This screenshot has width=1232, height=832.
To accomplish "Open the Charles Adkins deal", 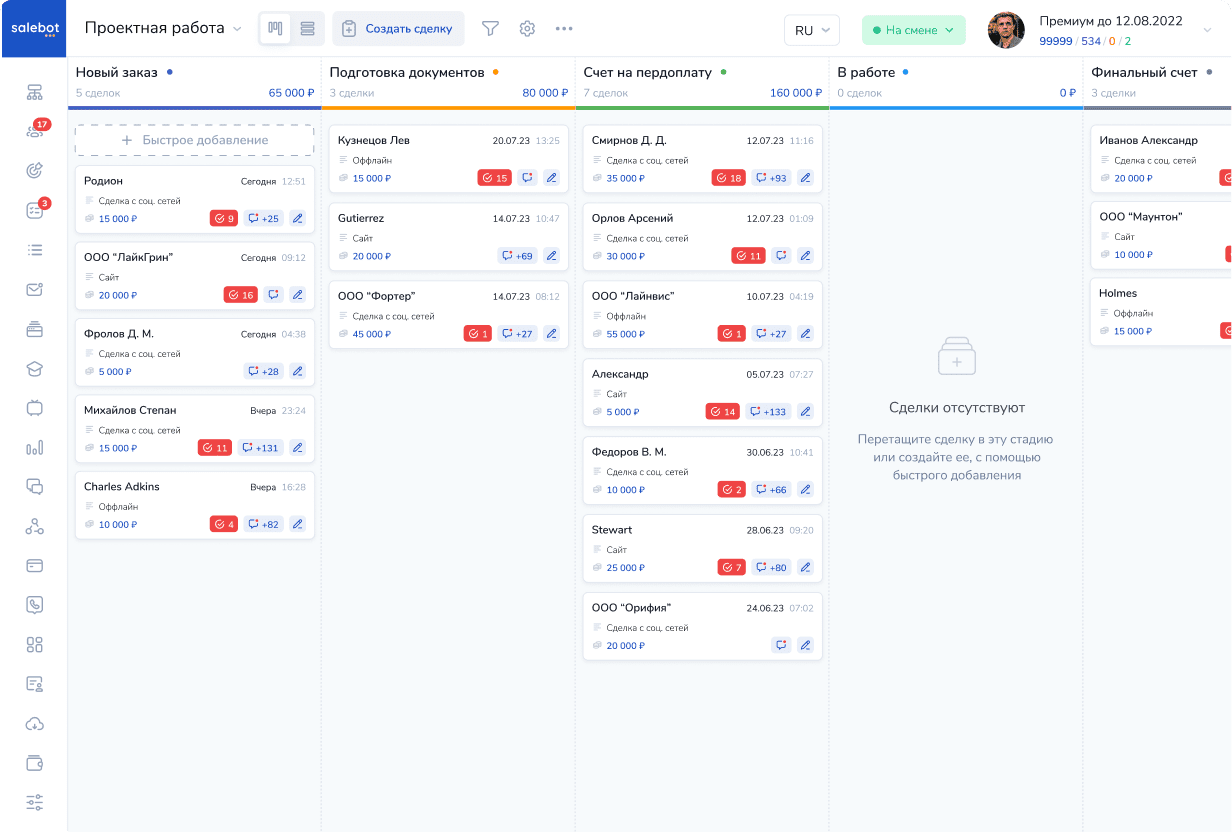I will coord(195,505).
